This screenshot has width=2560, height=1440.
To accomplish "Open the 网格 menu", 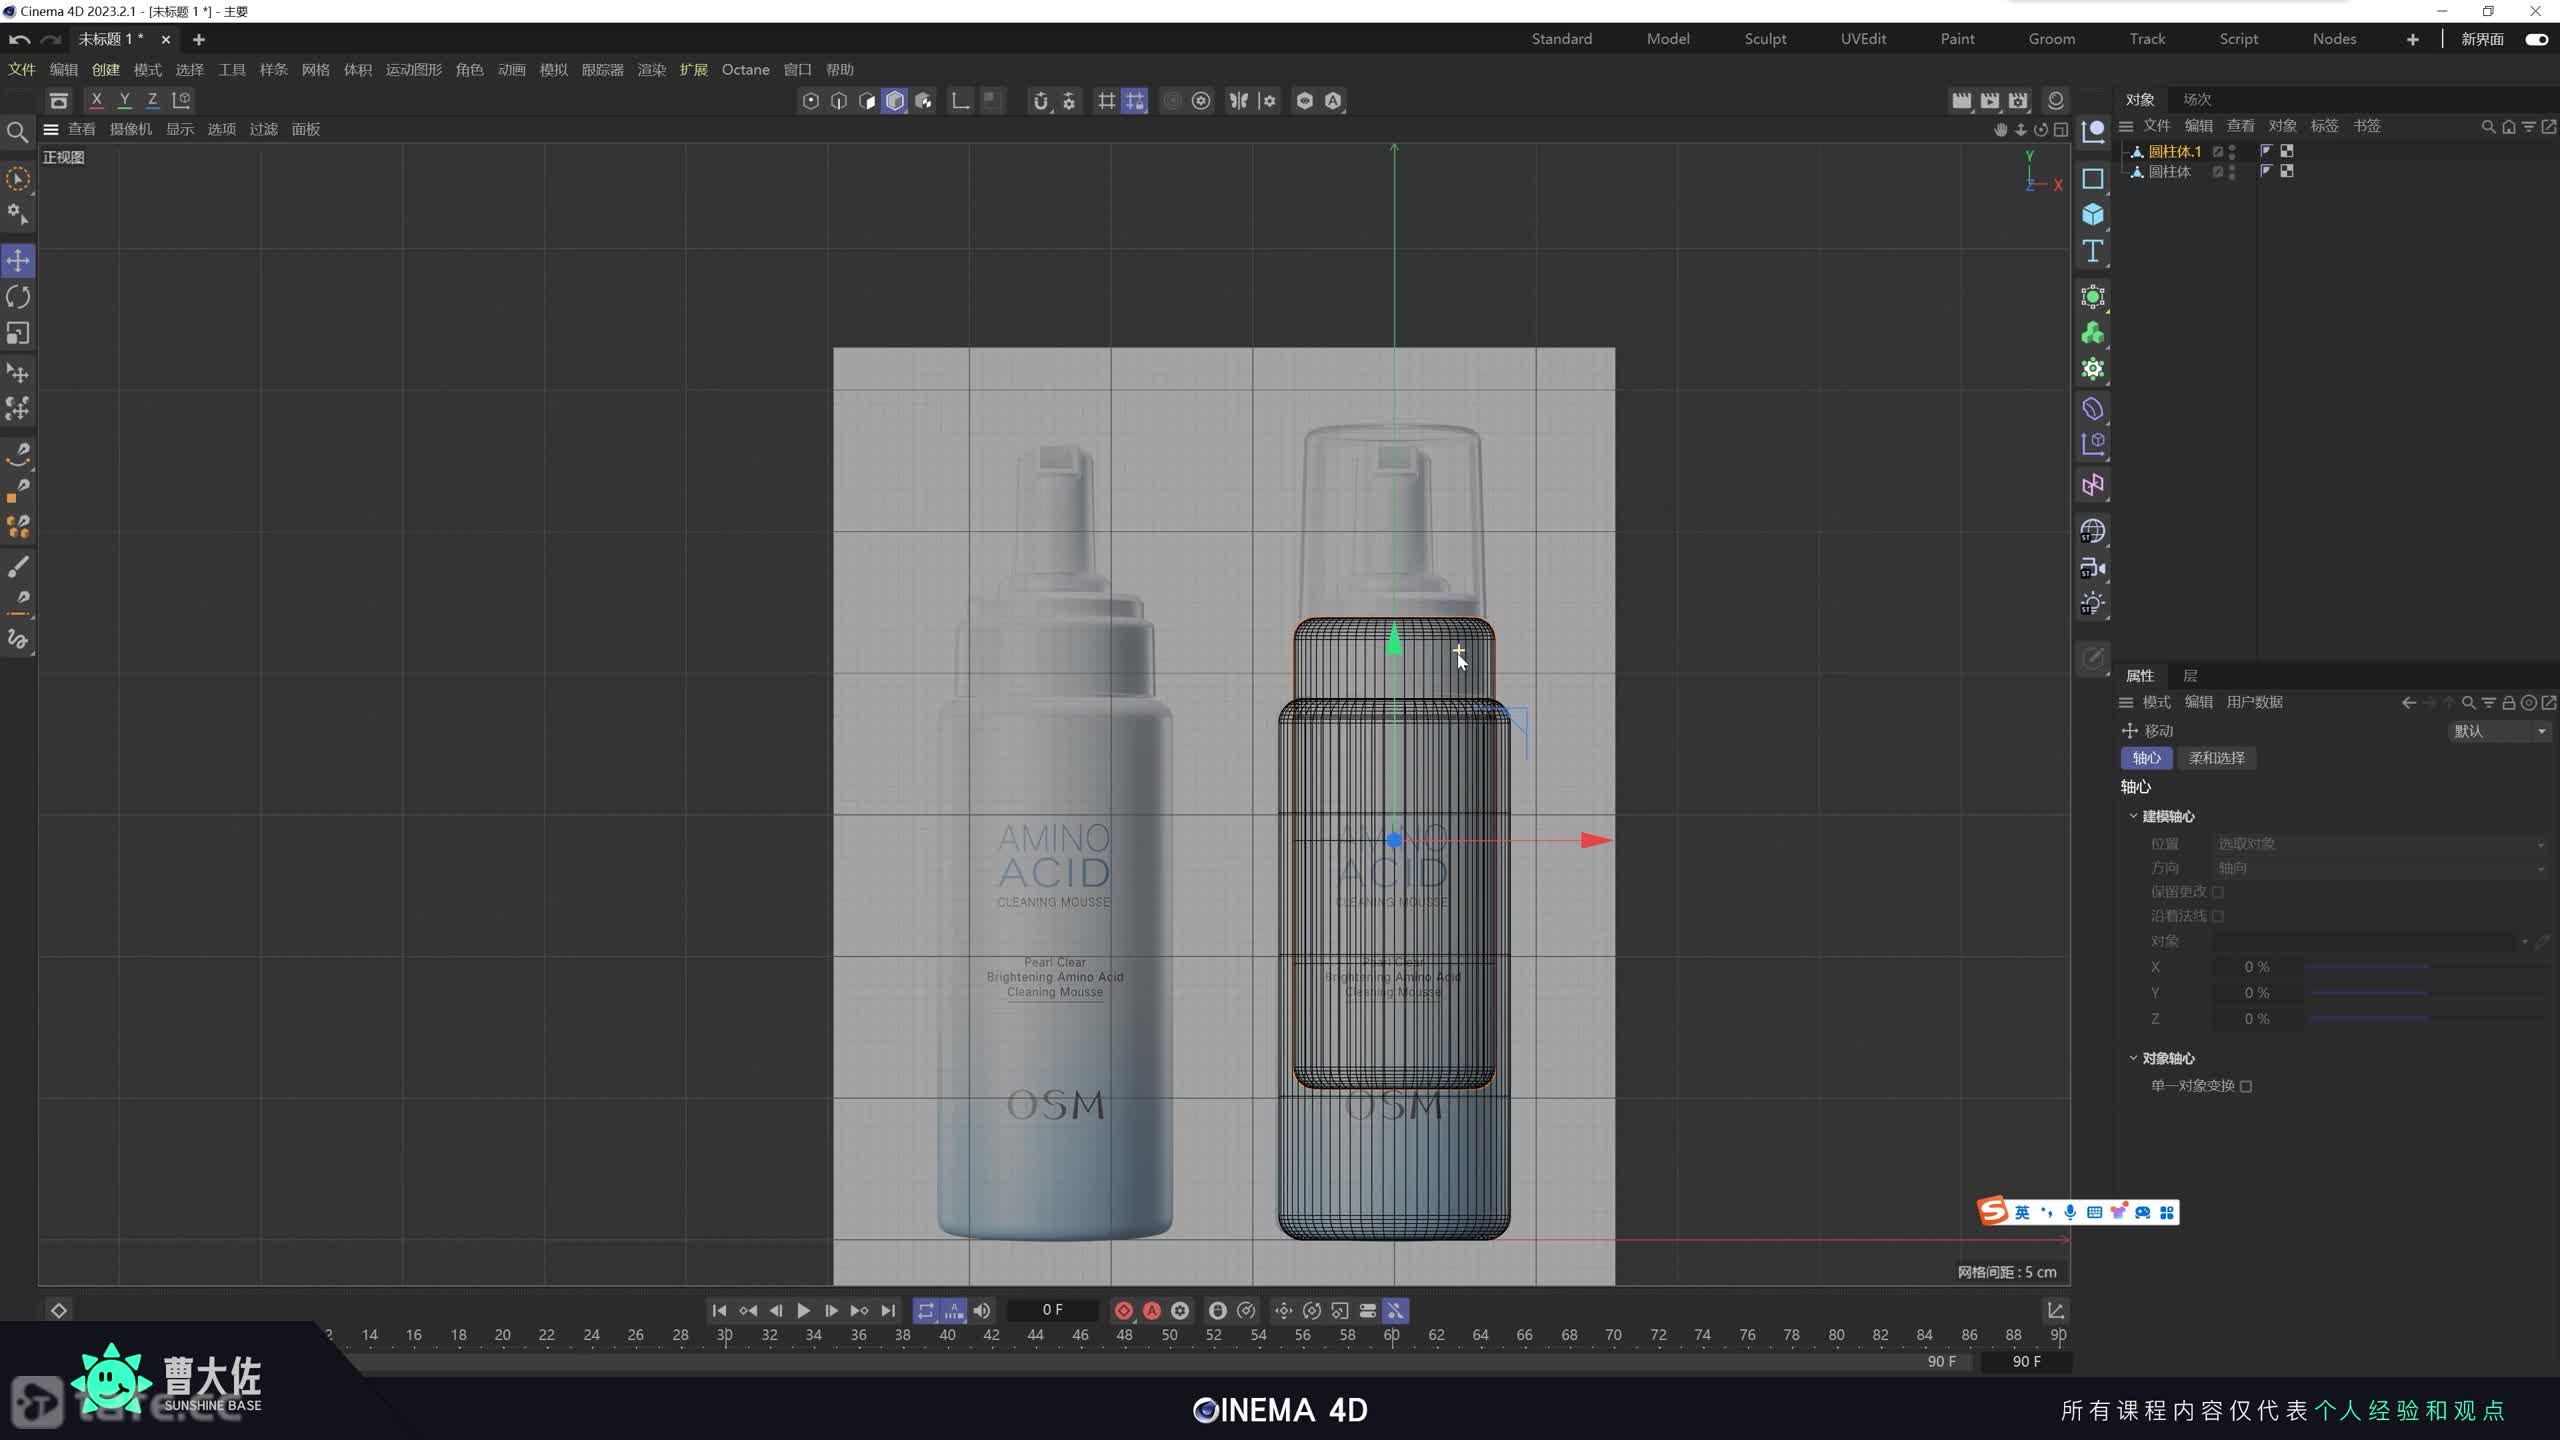I will point(315,69).
